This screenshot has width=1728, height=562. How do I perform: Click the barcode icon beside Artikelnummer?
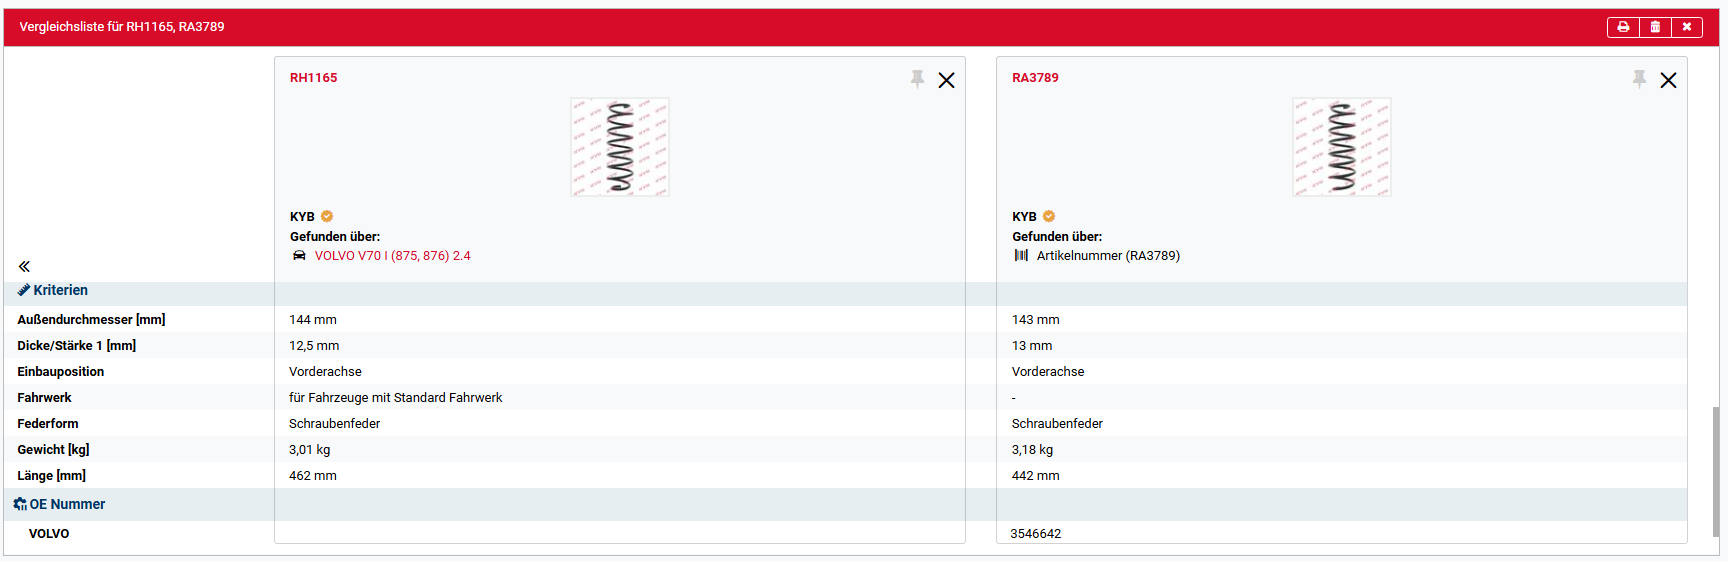click(1021, 255)
